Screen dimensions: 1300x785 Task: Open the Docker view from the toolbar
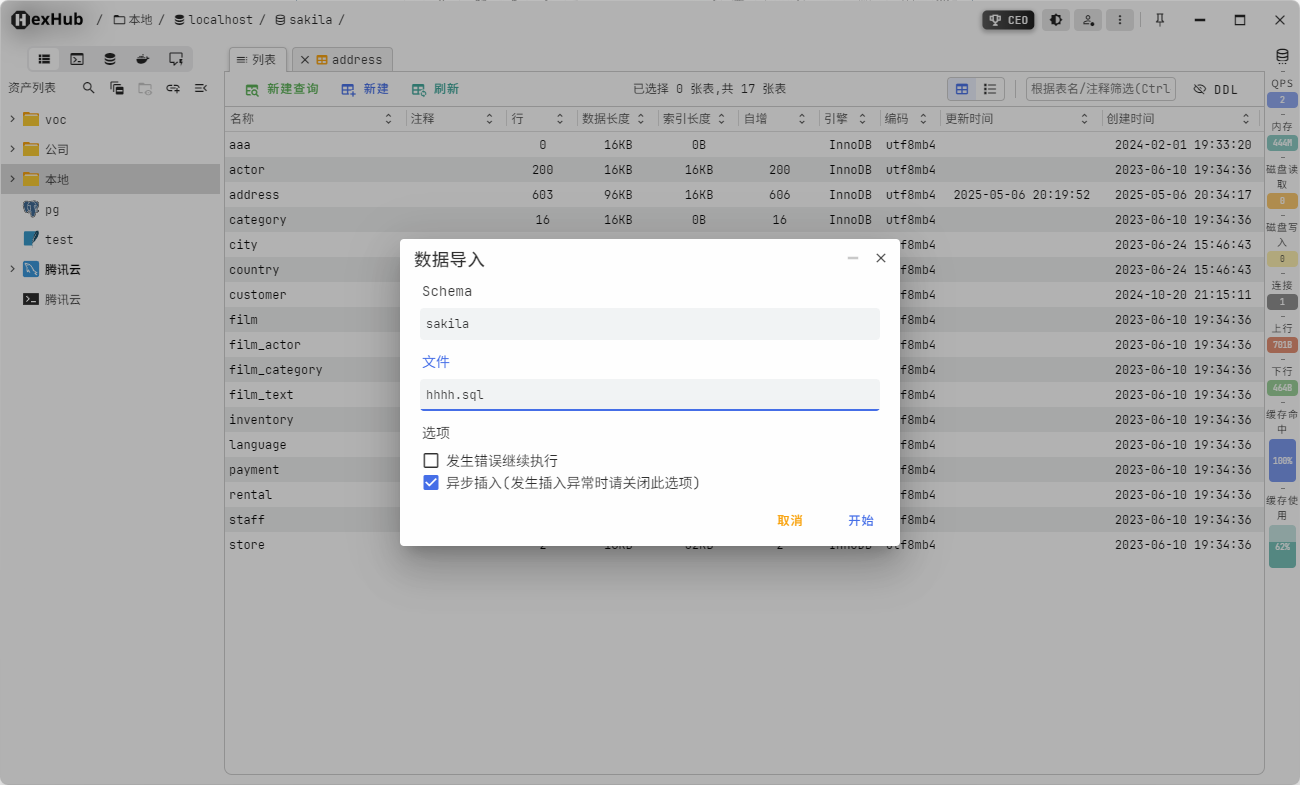[x=142, y=58]
